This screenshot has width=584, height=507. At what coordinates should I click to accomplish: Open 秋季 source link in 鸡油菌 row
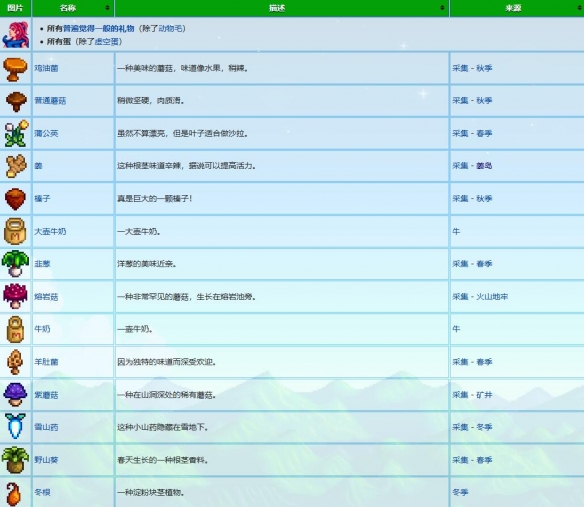pos(484,68)
